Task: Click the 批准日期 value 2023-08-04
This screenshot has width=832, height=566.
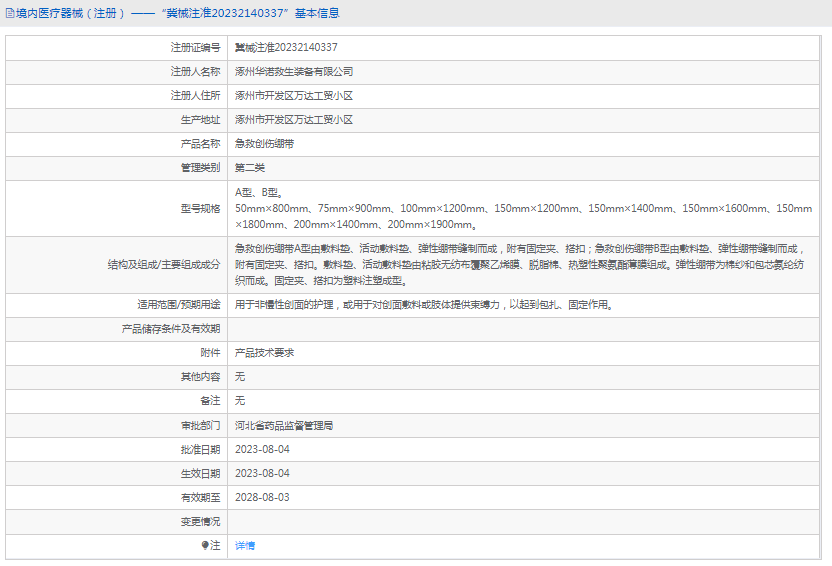Action: pyautogui.click(x=262, y=449)
